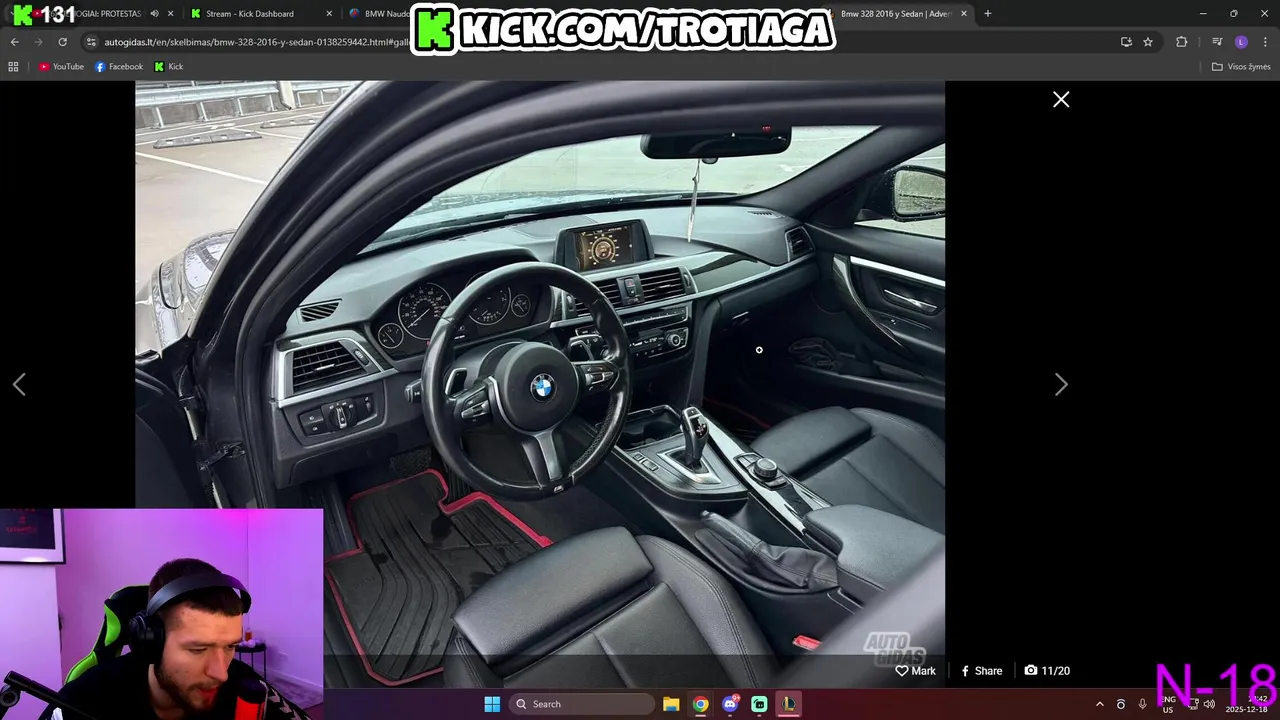Close the photo gallery with the X

point(1061,99)
